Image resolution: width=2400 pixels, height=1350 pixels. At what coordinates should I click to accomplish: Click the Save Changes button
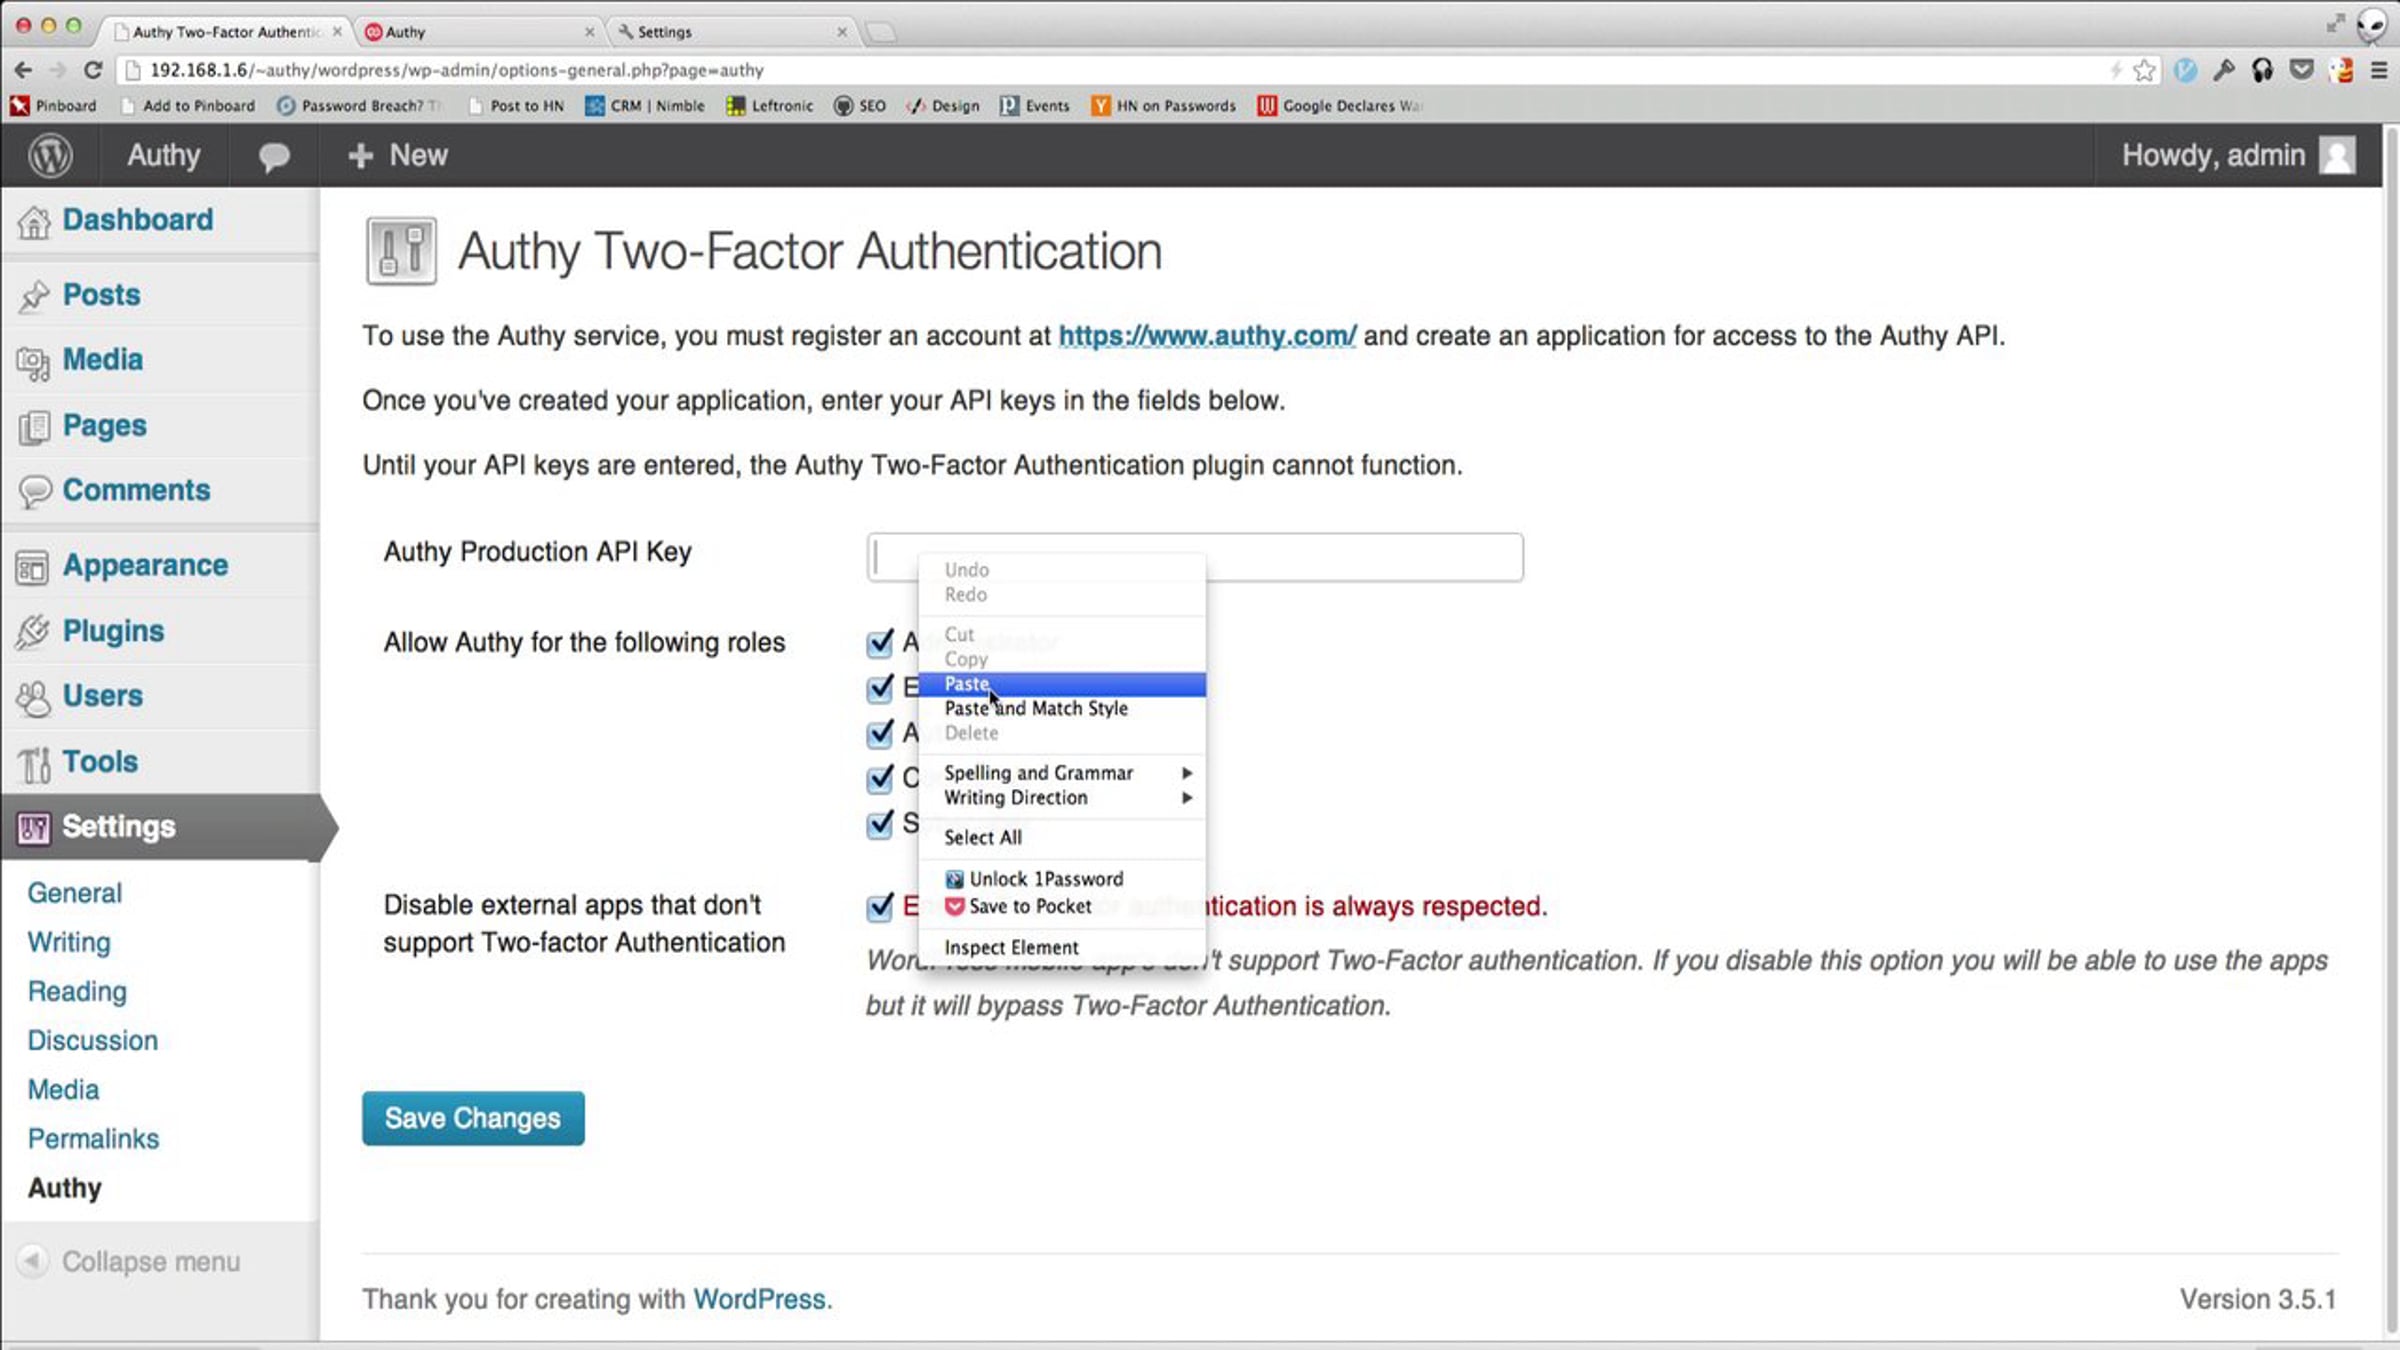tap(473, 1118)
